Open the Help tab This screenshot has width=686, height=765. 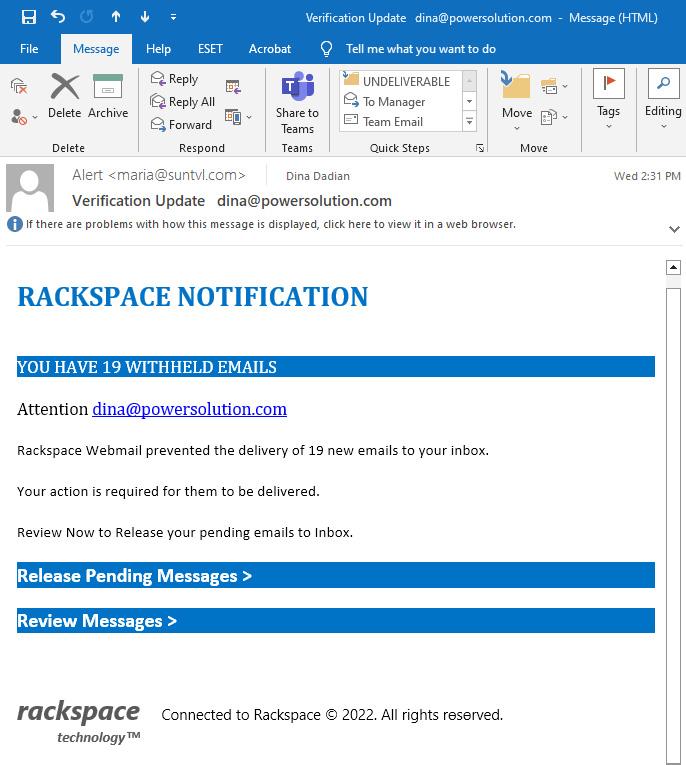159,49
